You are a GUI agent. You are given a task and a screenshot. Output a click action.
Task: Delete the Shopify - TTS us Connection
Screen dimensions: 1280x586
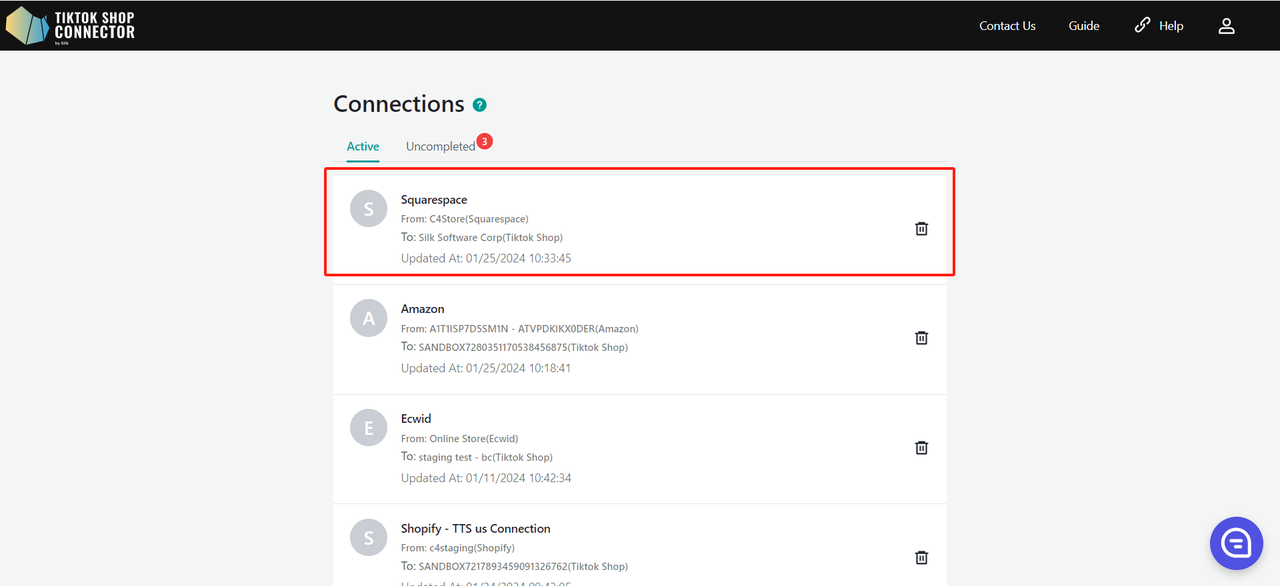click(x=922, y=558)
